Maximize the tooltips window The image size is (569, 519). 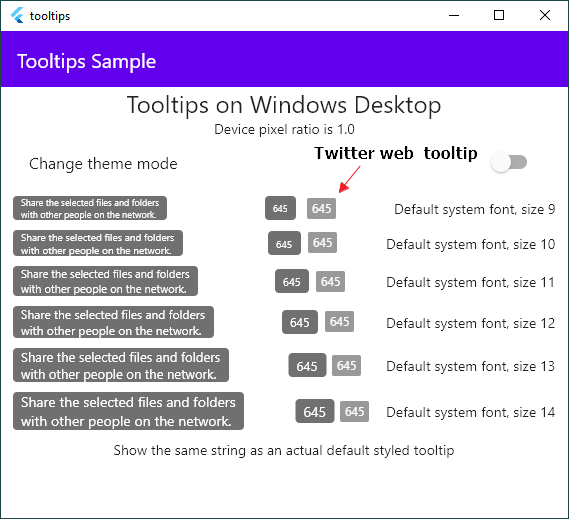(x=499, y=15)
